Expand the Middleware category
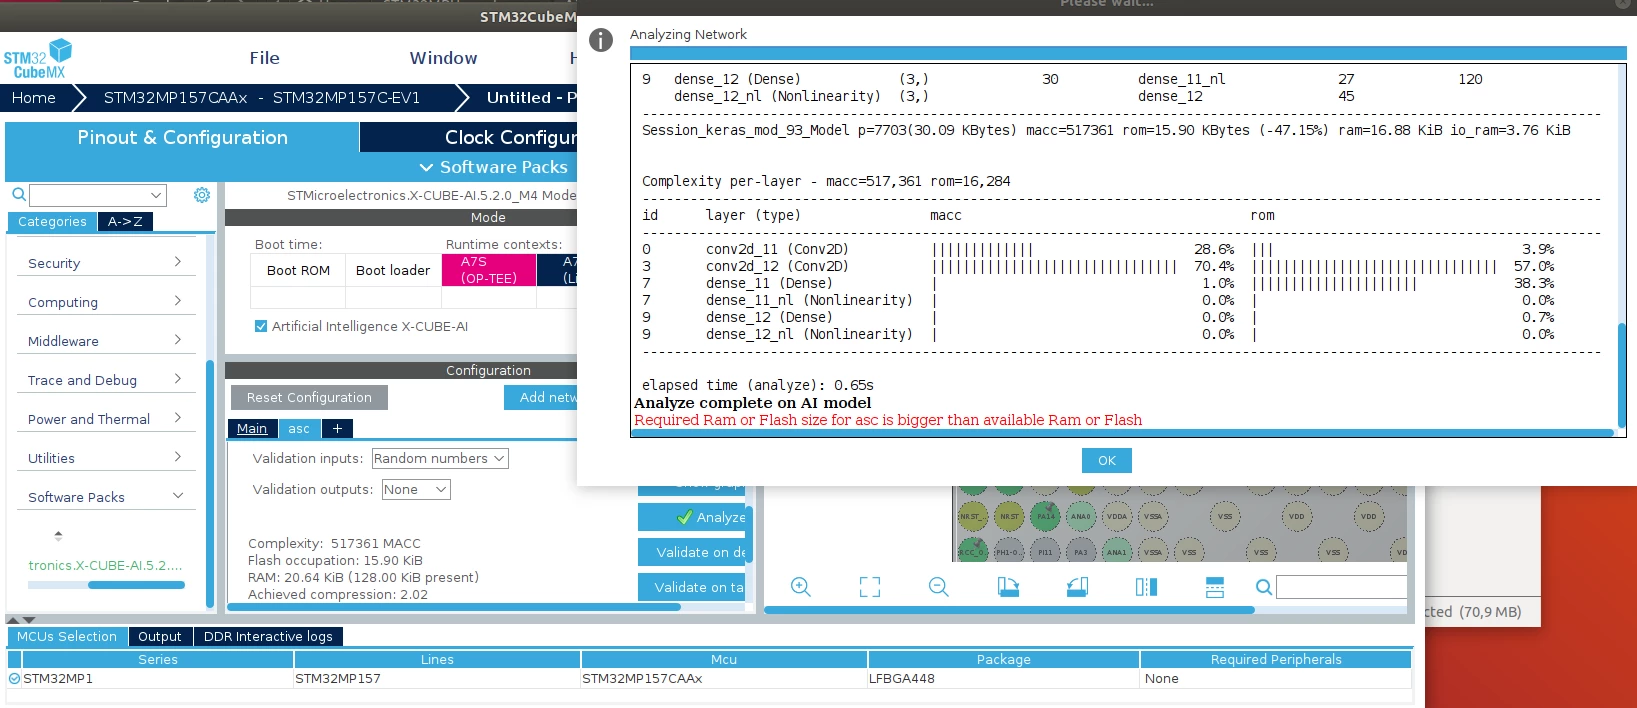Image resolution: width=1637 pixels, height=708 pixels. coord(106,341)
